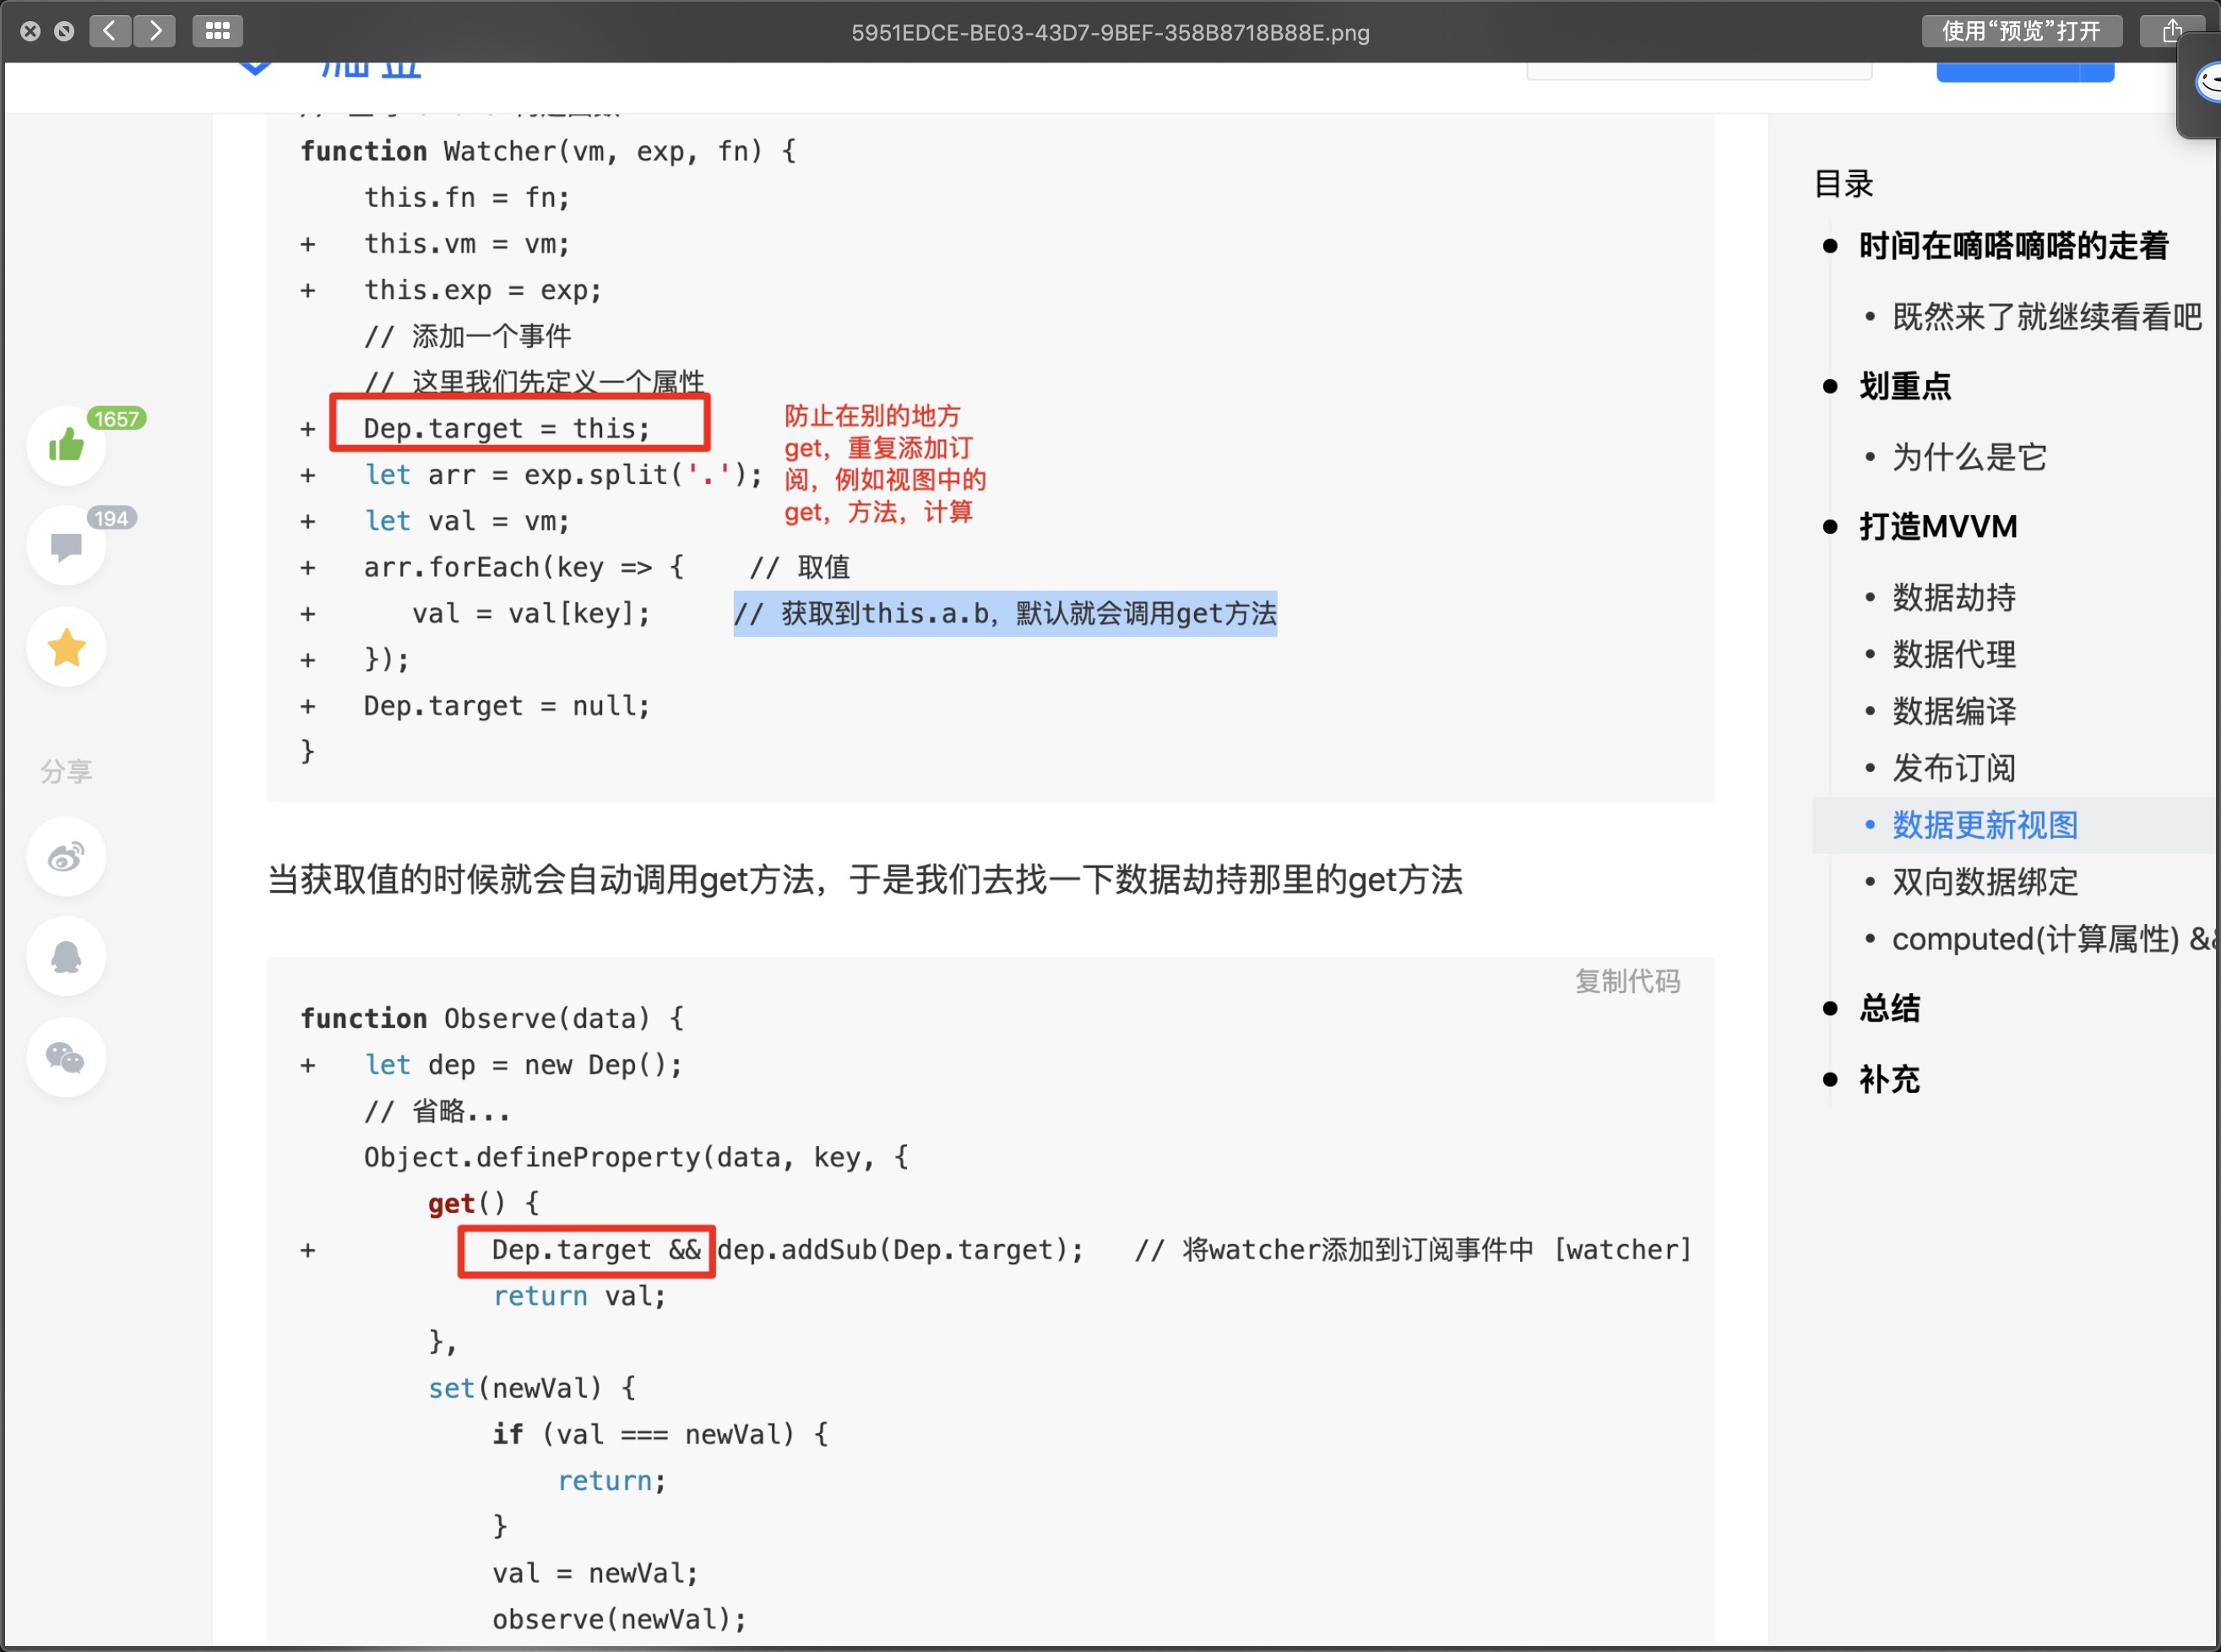This screenshot has height=1652, width=2221.
Task: Share via the WeChat icon
Action: (66, 1057)
